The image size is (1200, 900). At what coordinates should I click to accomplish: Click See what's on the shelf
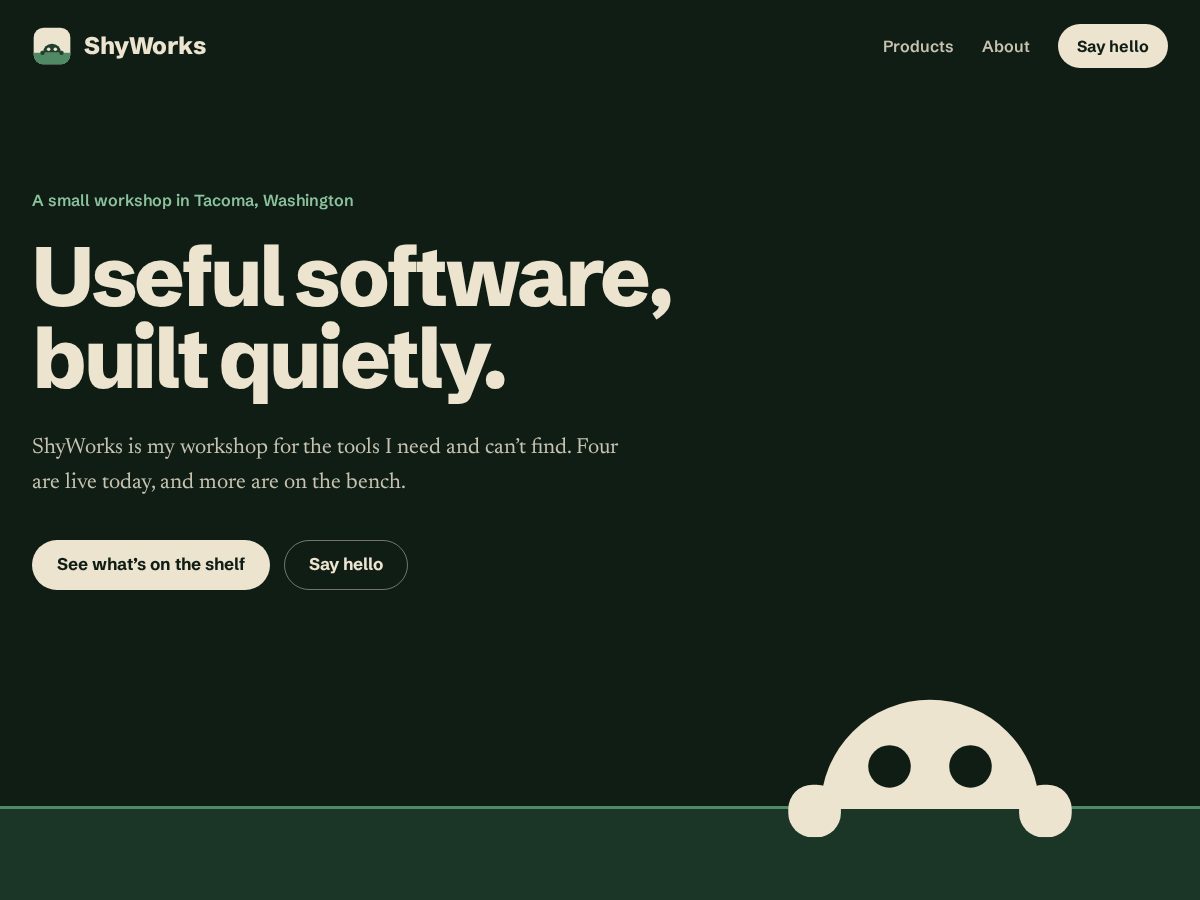151,565
